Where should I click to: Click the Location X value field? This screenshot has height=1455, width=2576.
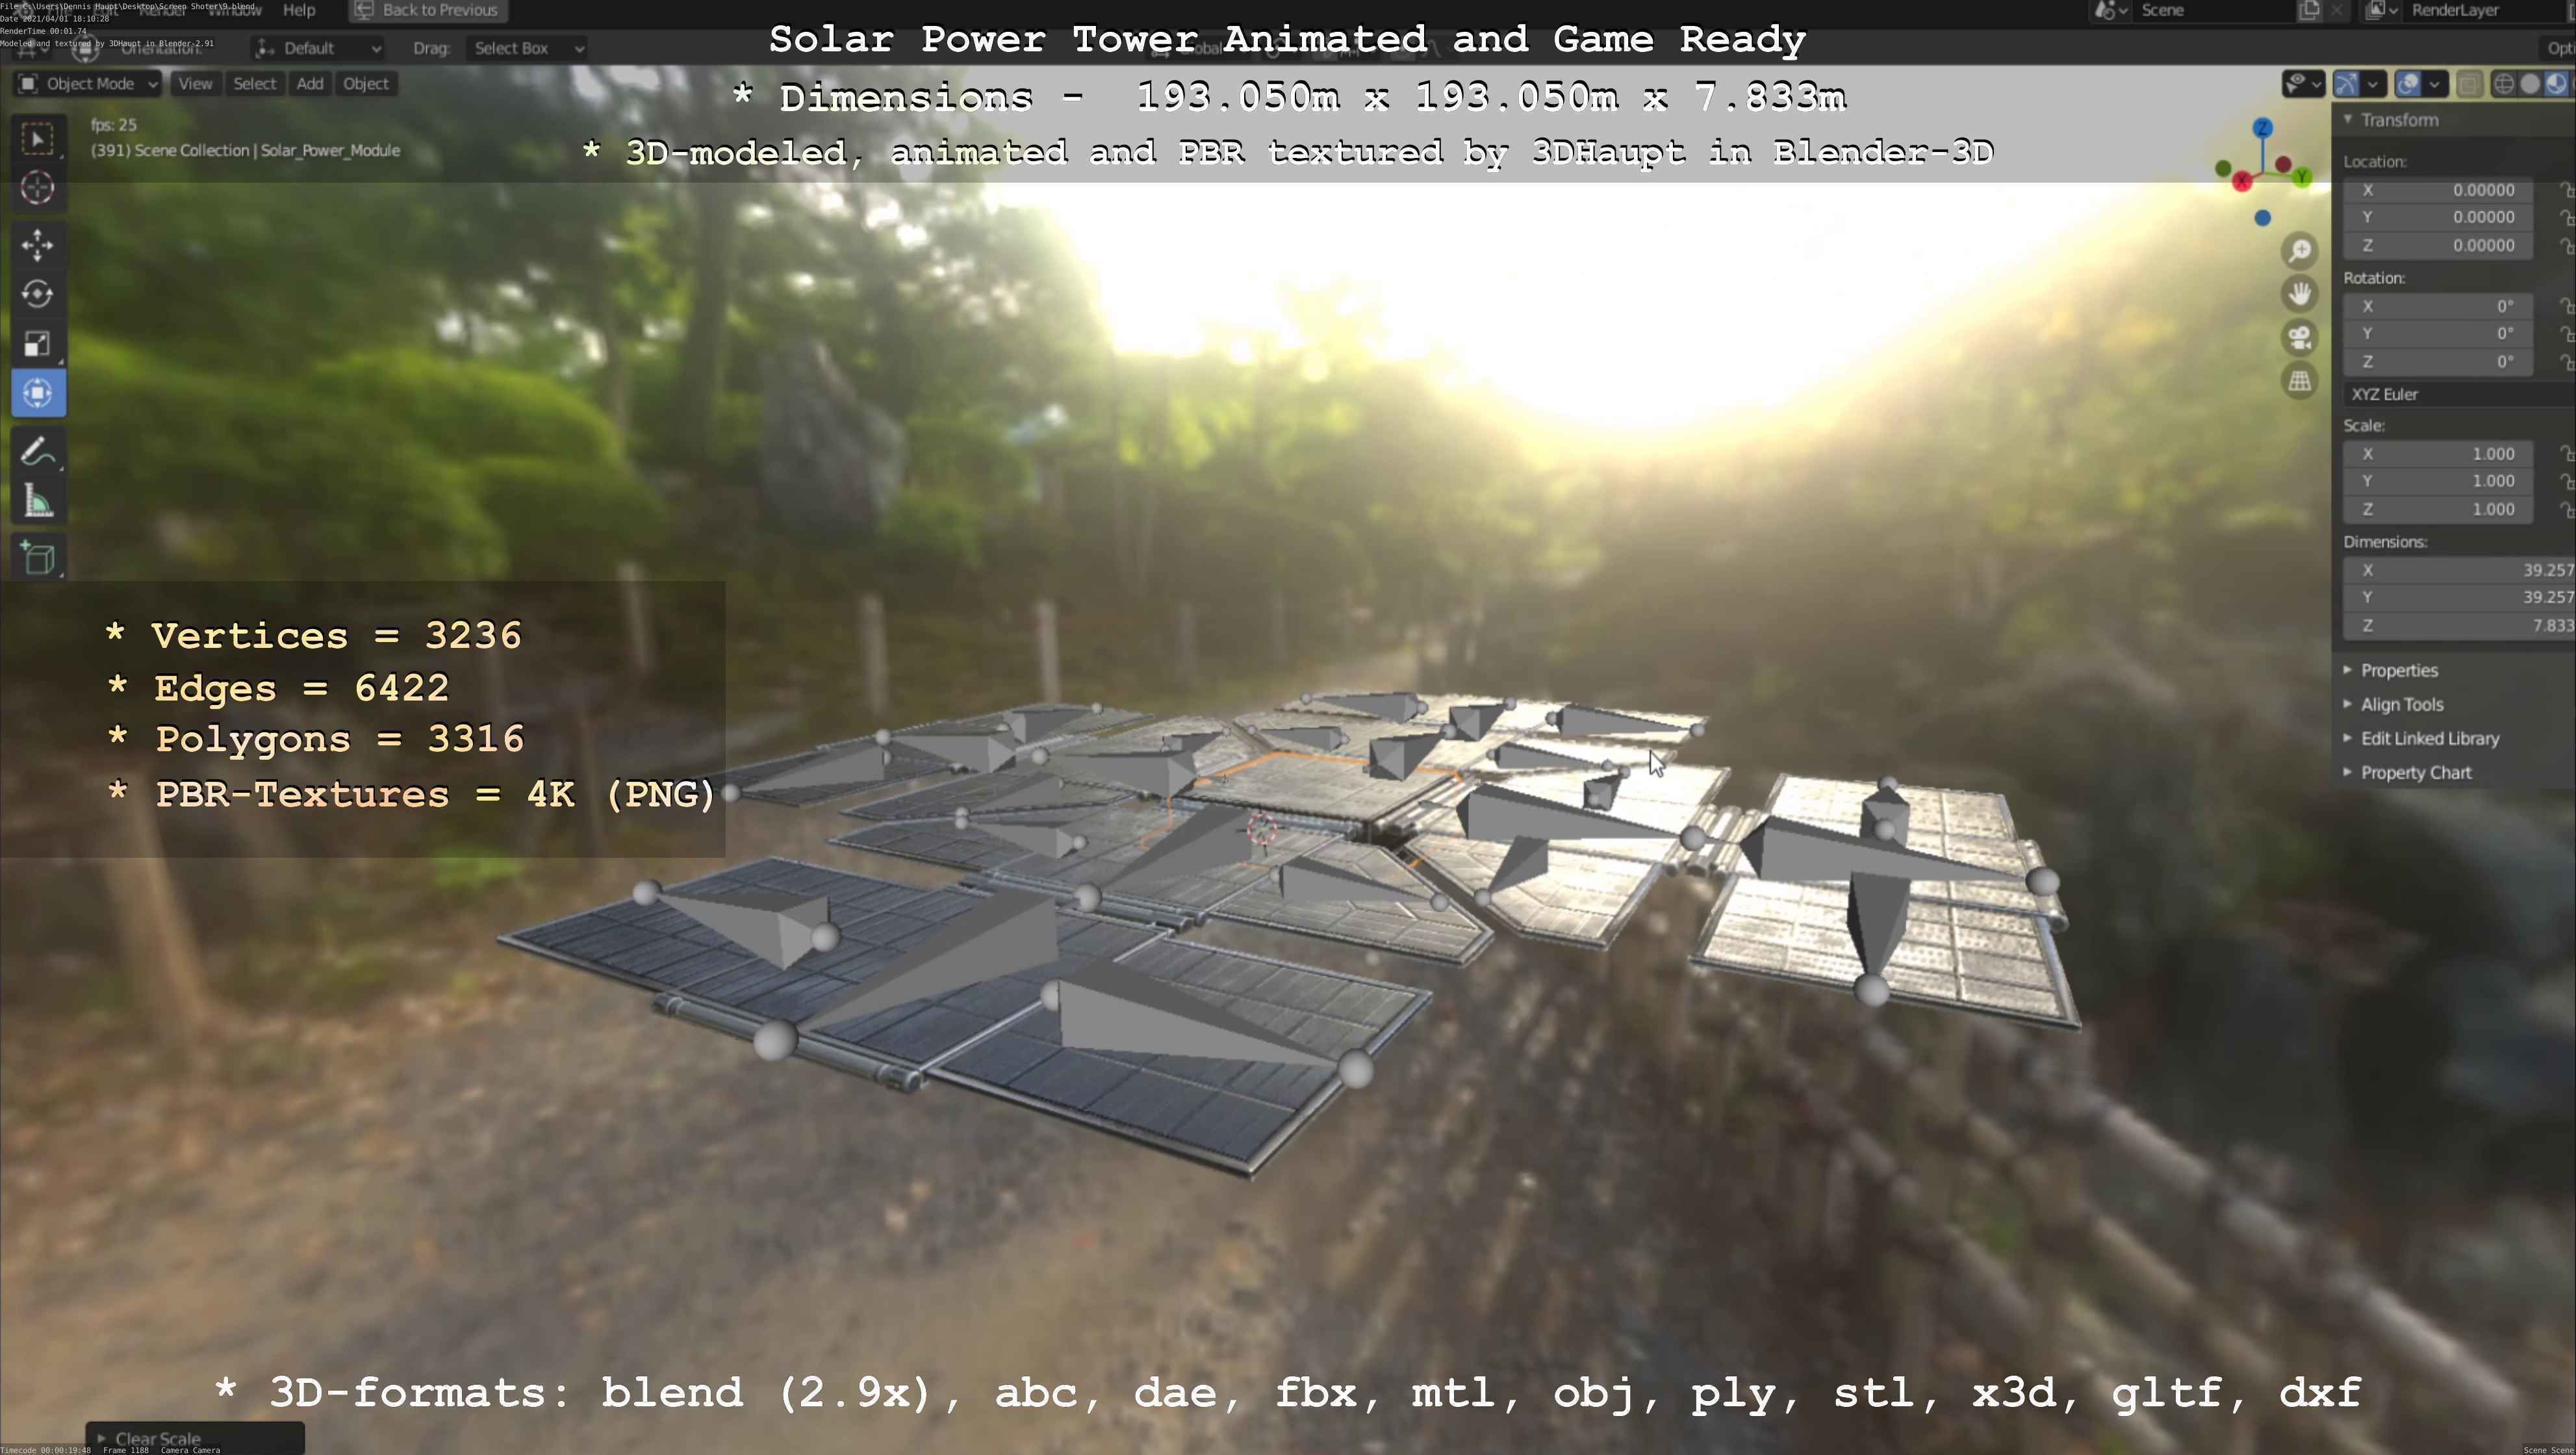click(x=2438, y=190)
